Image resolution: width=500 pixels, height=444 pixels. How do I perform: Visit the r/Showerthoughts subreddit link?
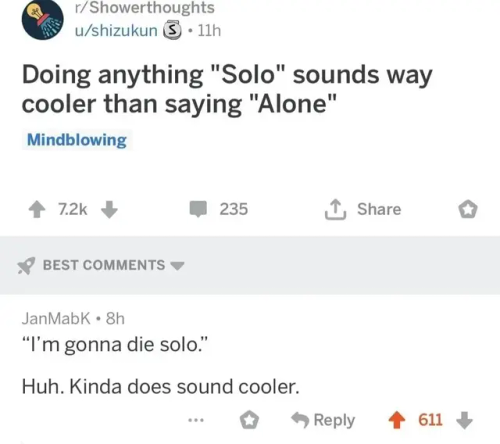pos(145,8)
